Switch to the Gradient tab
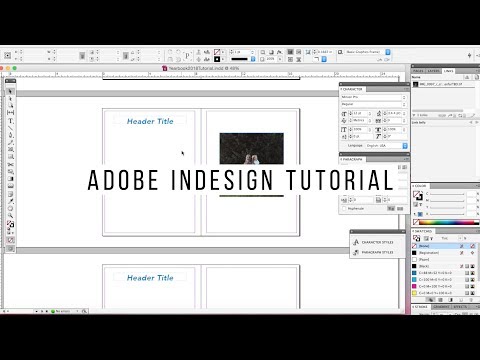This screenshot has height=360, width=480. click(x=441, y=306)
